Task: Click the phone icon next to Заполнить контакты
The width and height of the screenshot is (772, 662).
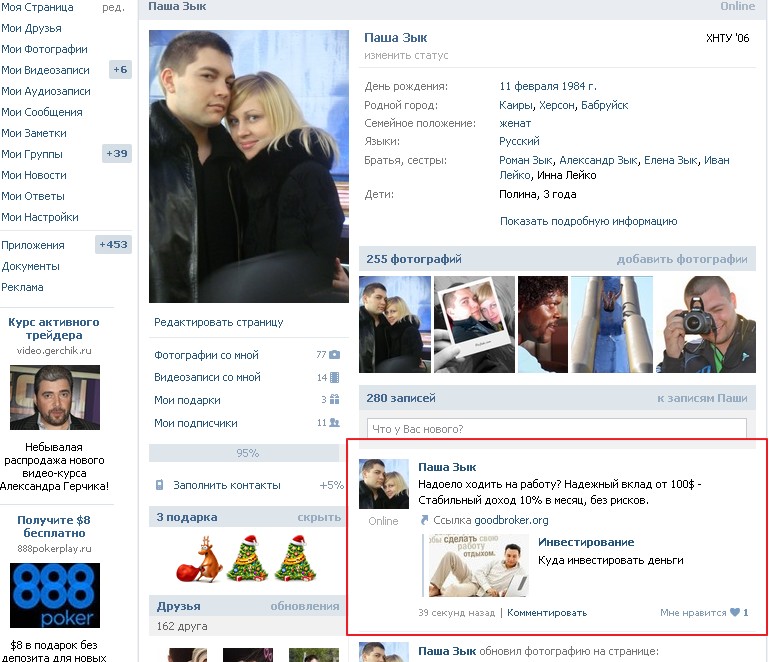Action: point(160,485)
